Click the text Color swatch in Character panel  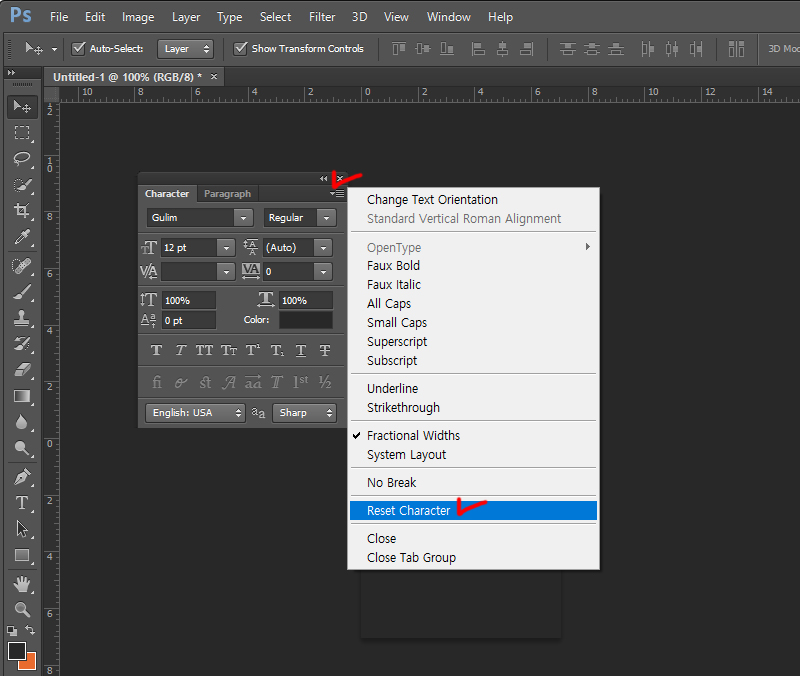(x=306, y=320)
